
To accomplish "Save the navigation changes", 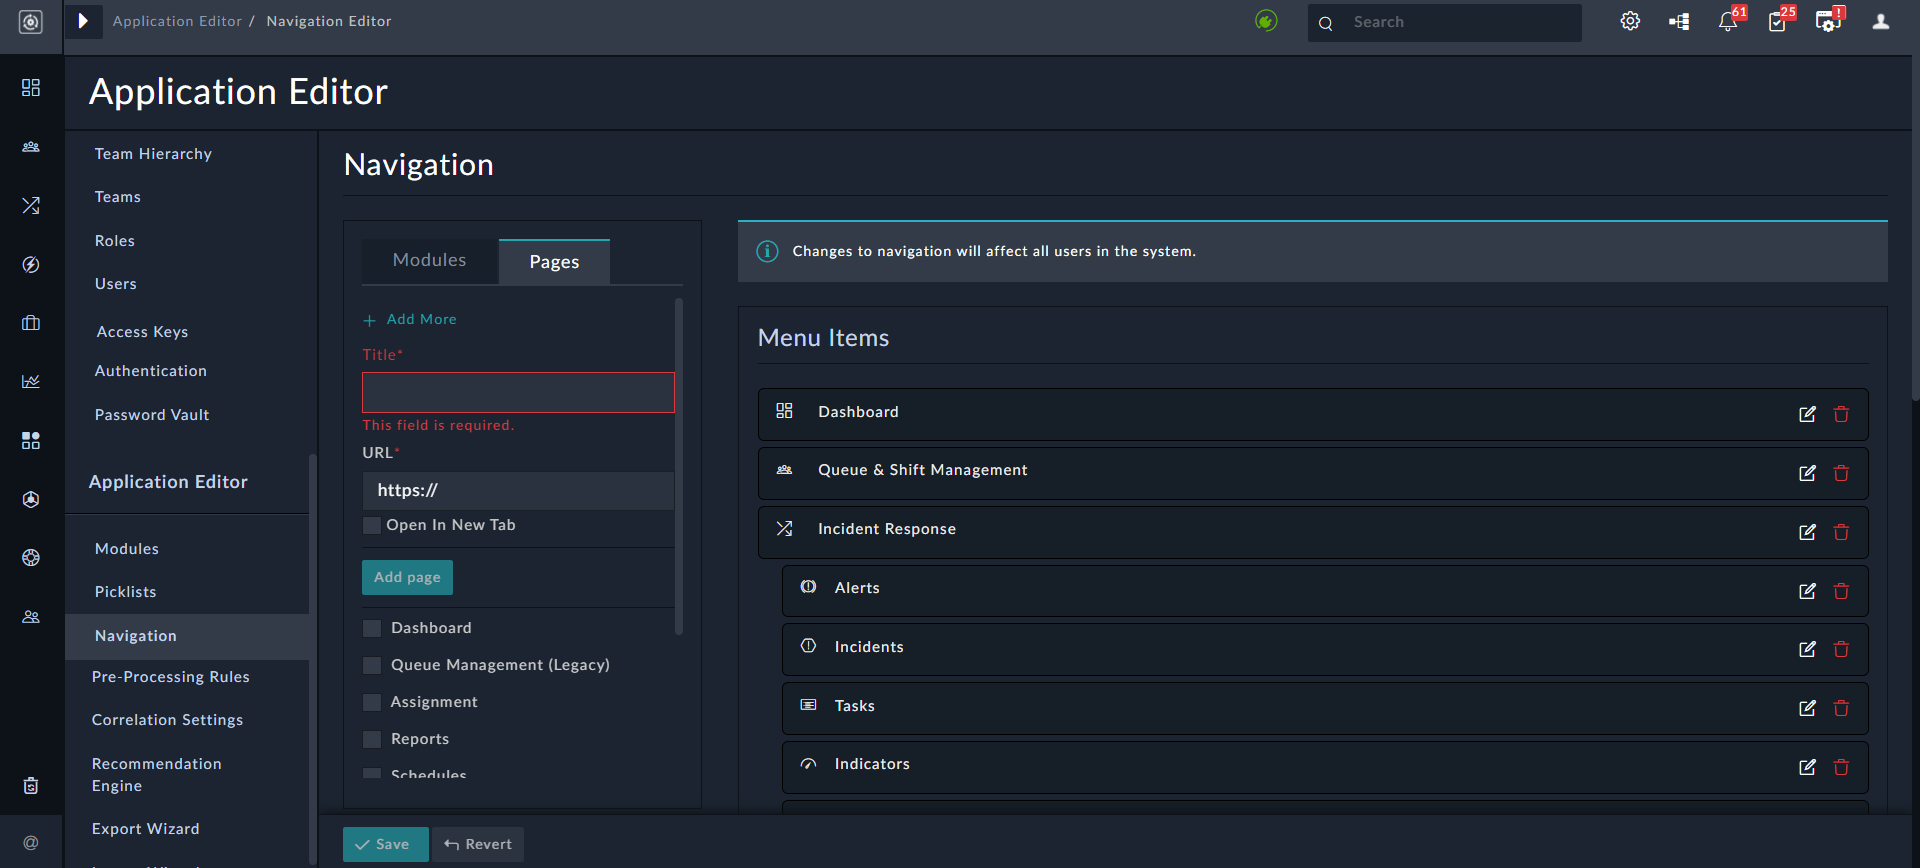I will 385,844.
